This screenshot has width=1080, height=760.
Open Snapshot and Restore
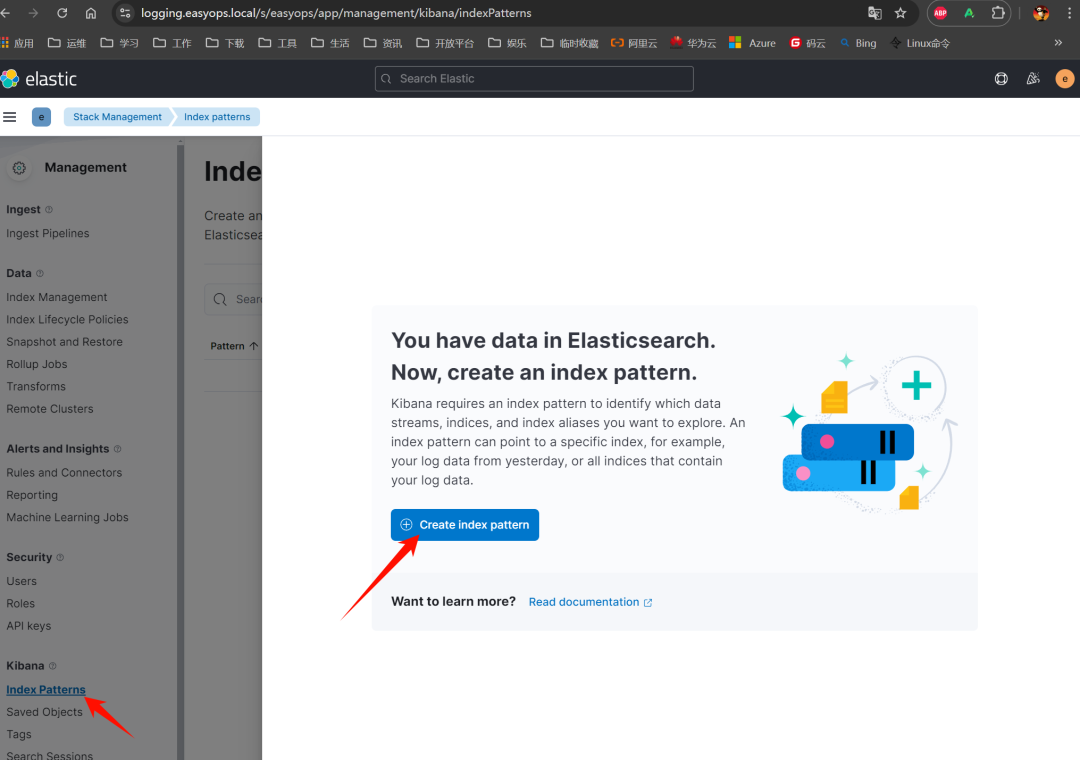[64, 342]
